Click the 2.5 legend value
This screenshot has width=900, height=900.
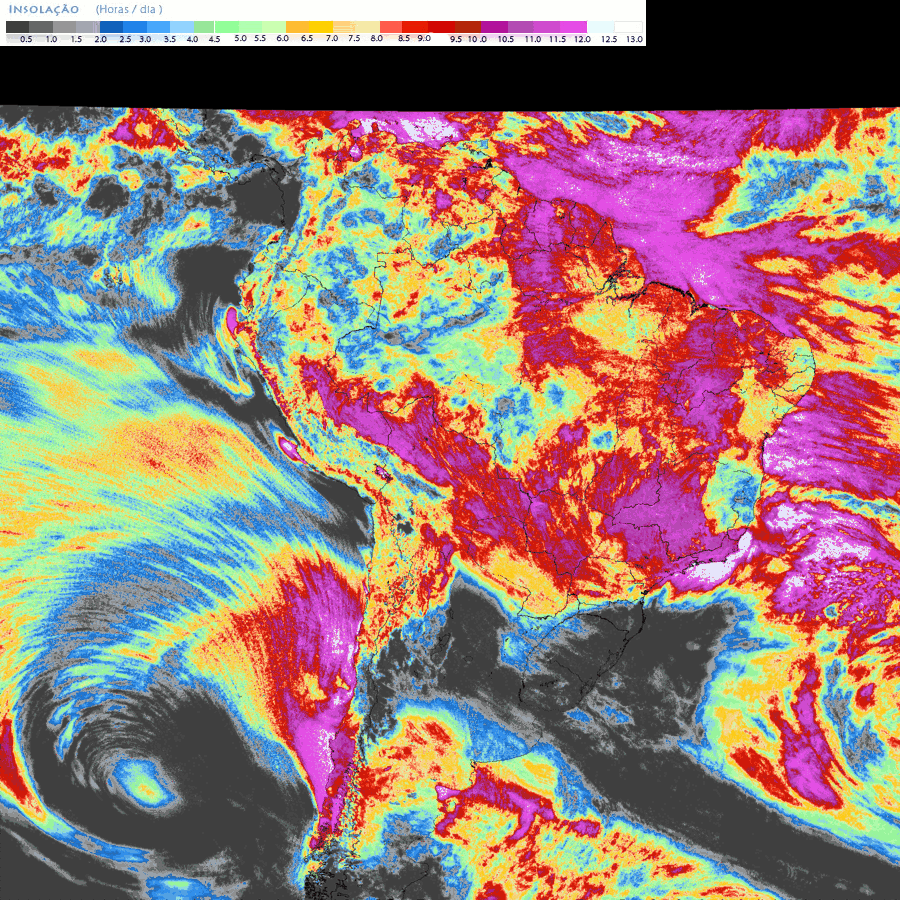(125, 39)
